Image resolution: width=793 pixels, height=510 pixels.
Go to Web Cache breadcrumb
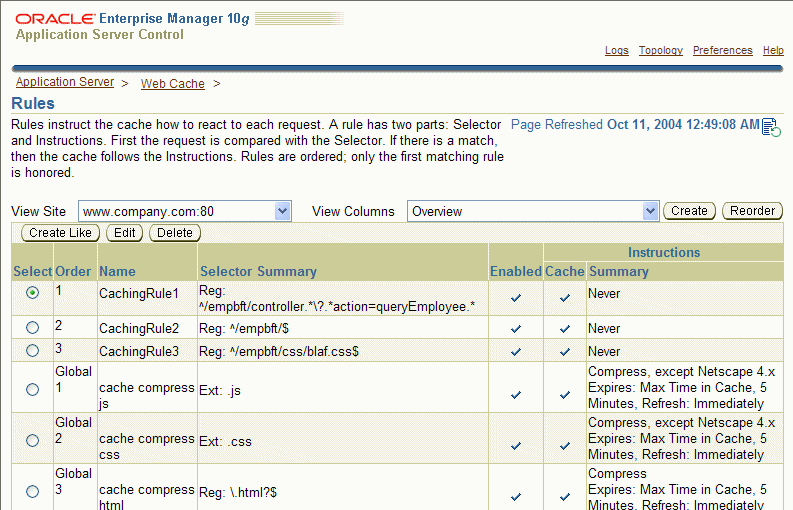172,84
